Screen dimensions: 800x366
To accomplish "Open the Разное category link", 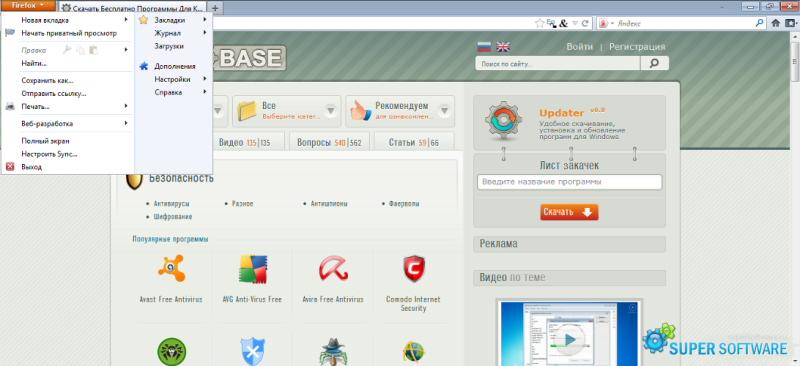I will (x=242, y=203).
